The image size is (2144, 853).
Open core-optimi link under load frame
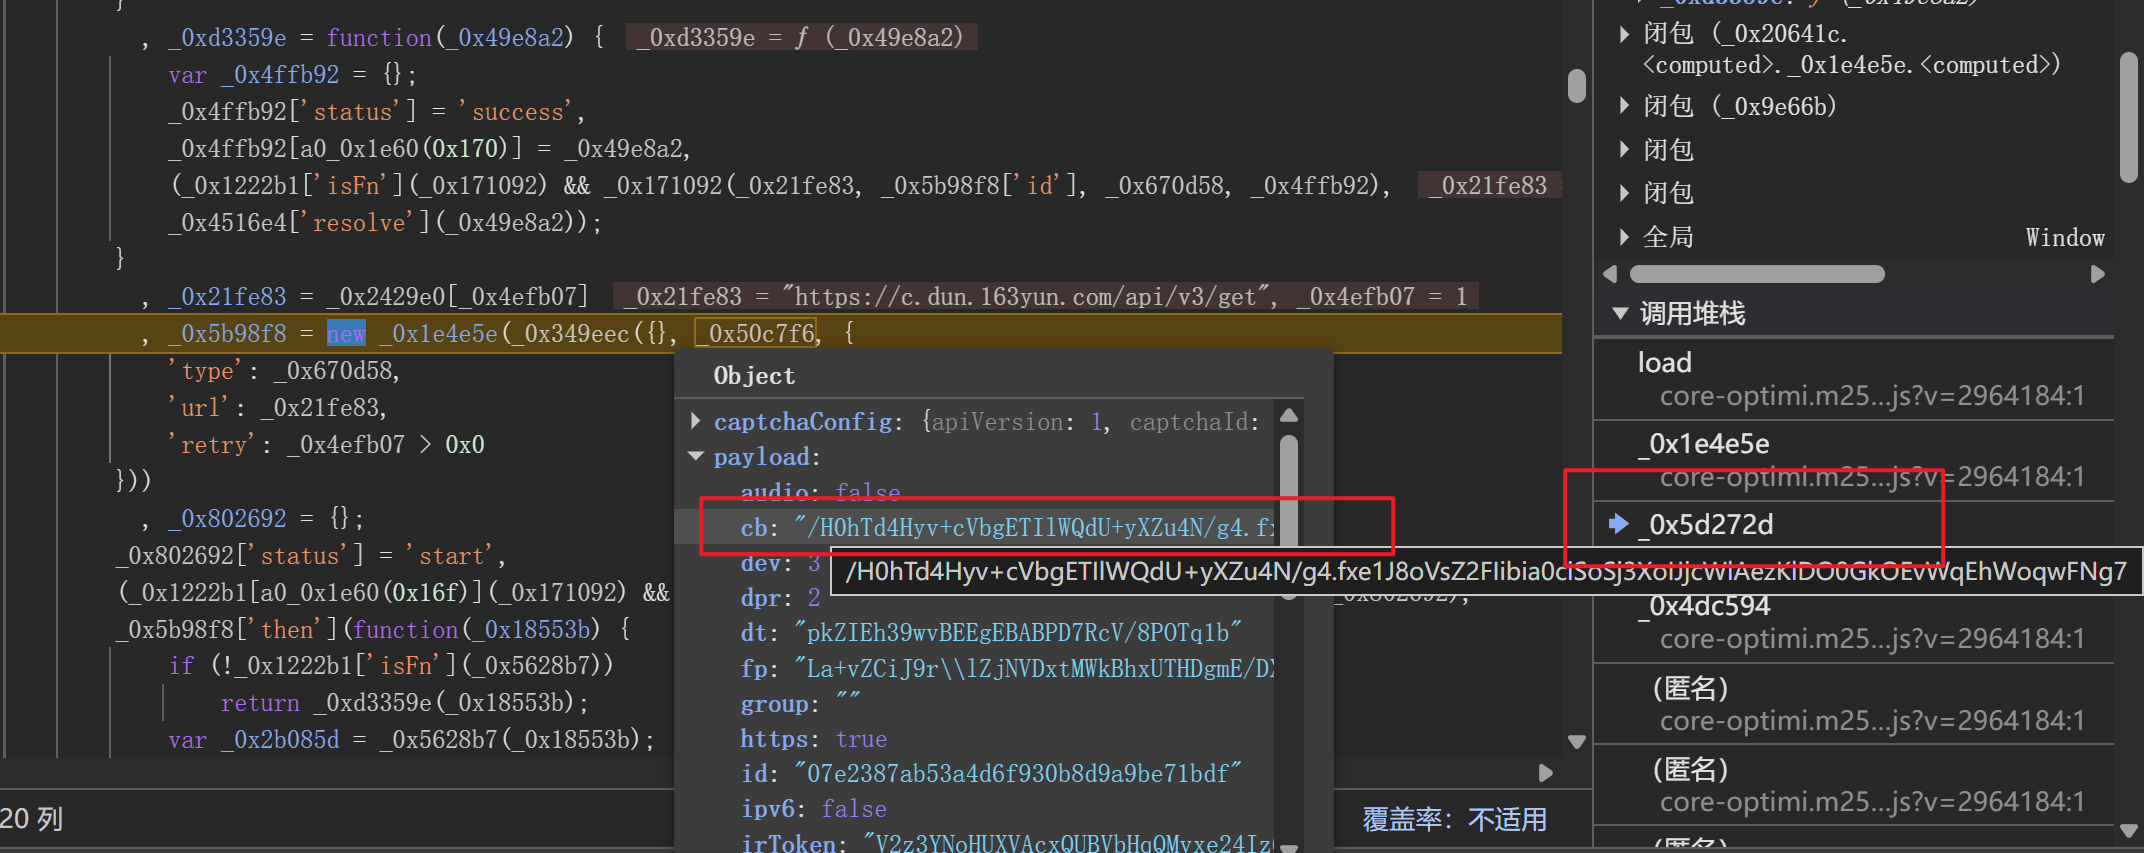coord(1872,397)
